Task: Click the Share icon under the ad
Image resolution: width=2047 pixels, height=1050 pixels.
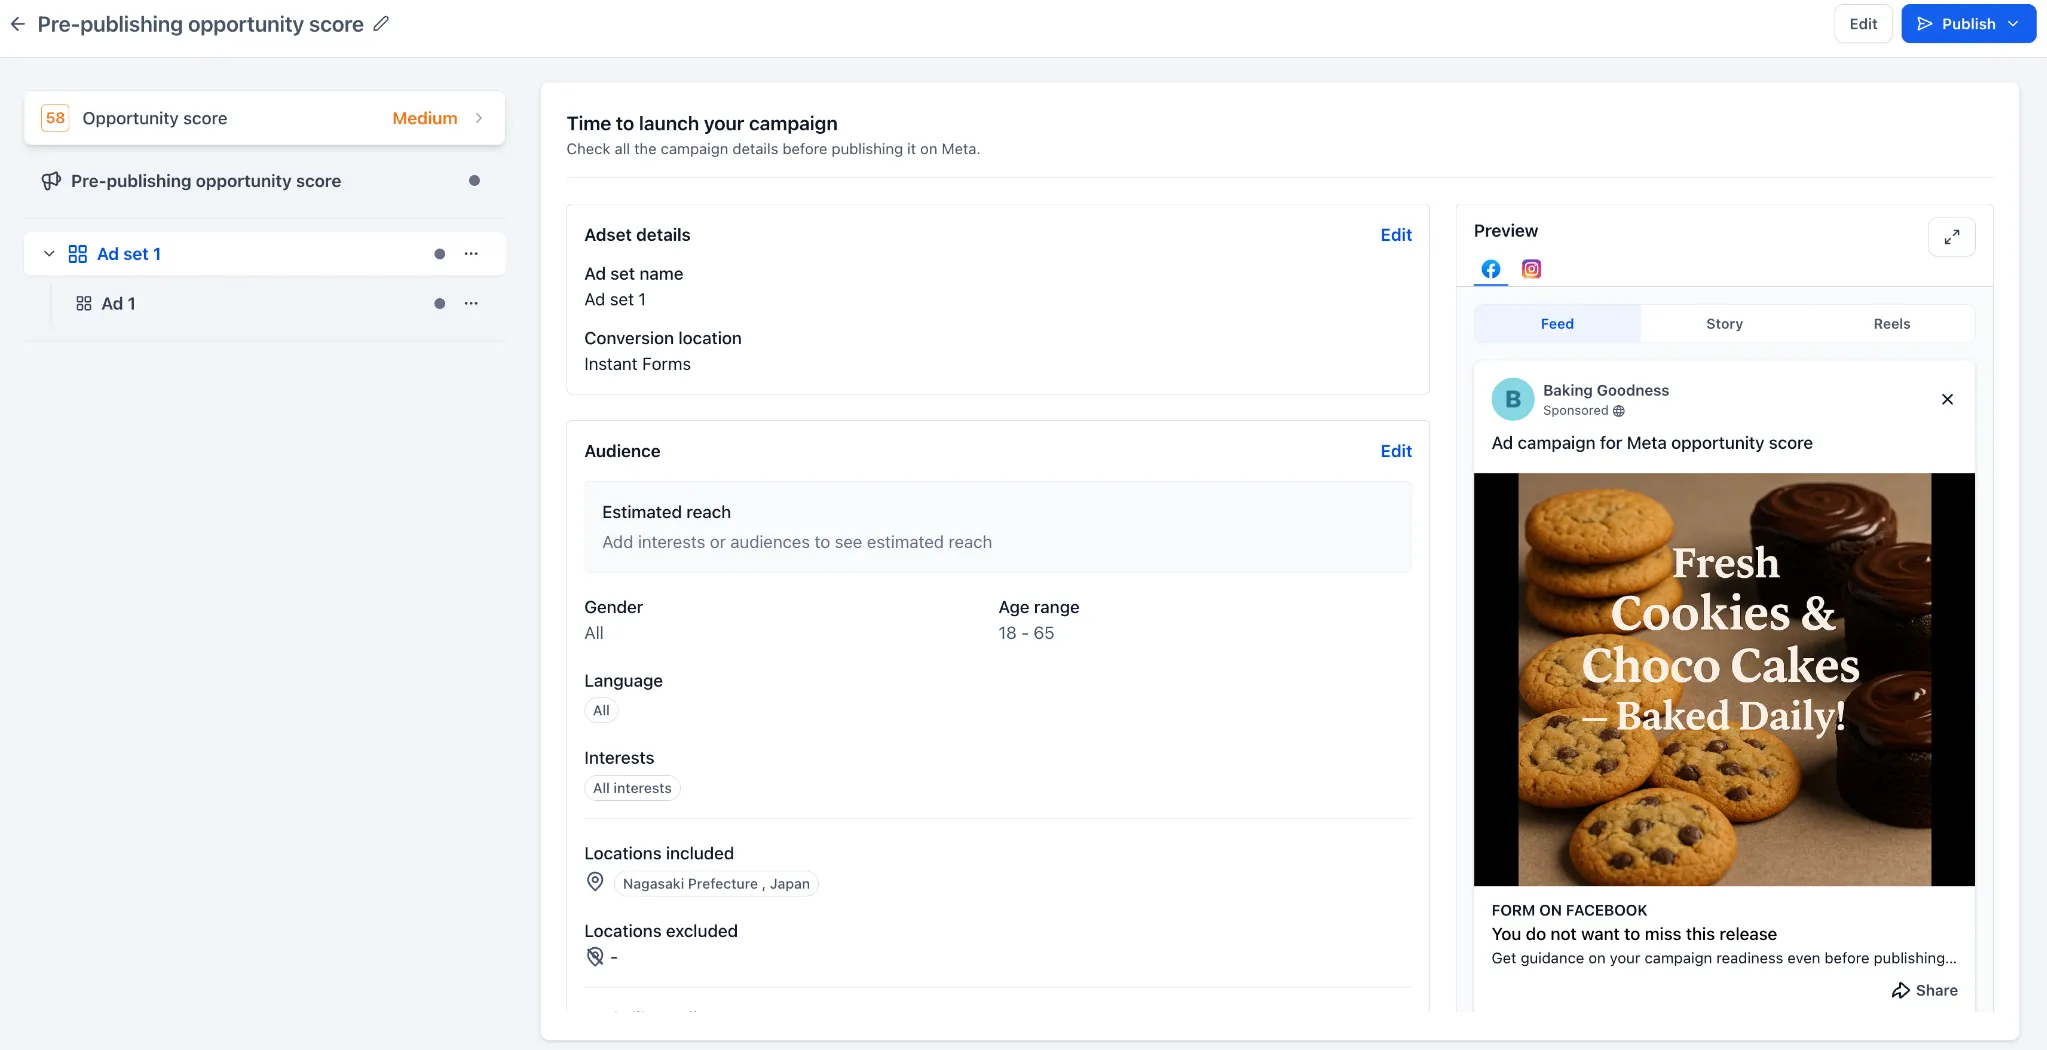Action: point(1900,990)
